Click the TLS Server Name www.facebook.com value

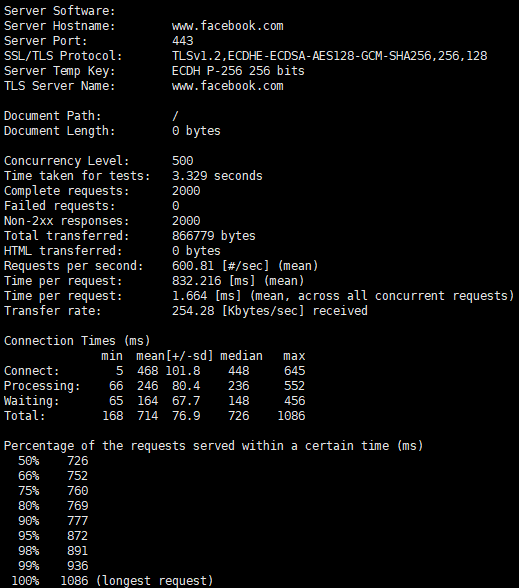[x=228, y=86]
